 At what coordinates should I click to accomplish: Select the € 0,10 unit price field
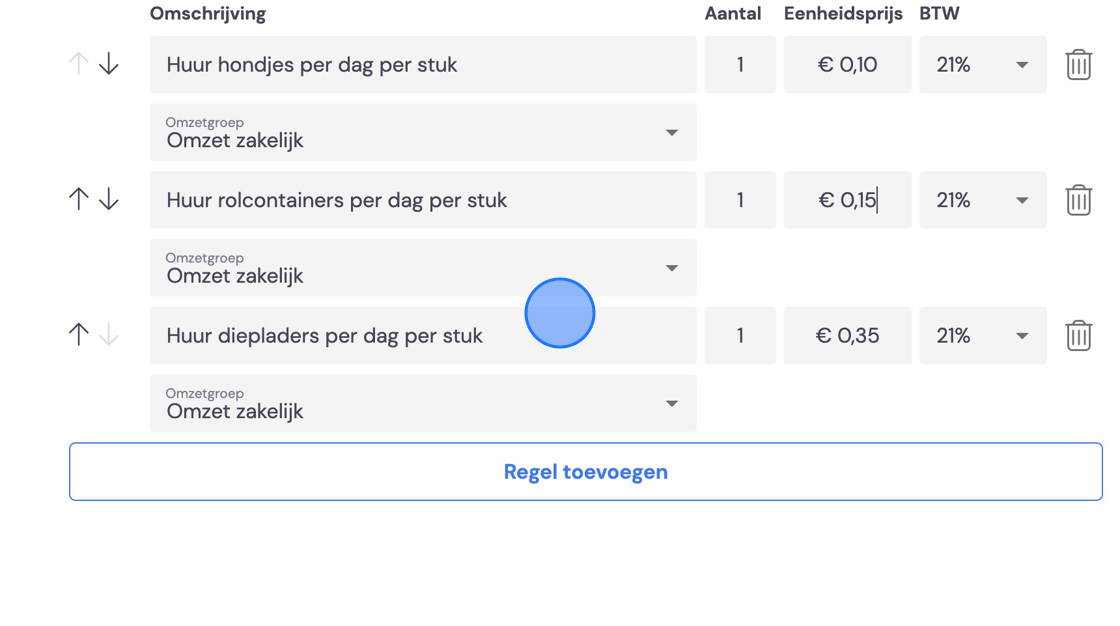[x=847, y=64]
